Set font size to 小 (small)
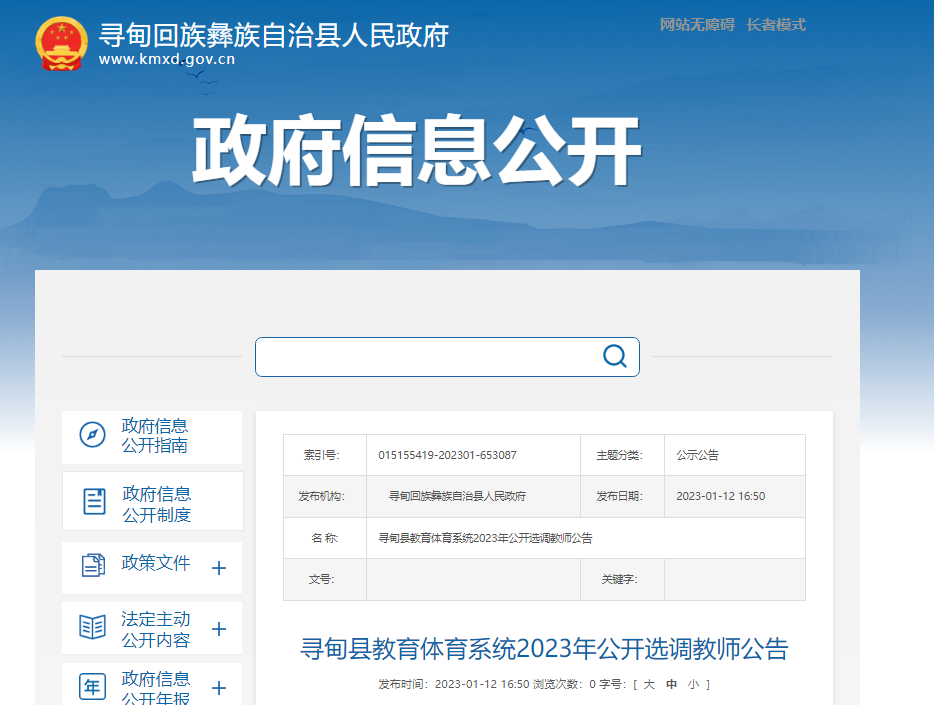 coord(693,684)
